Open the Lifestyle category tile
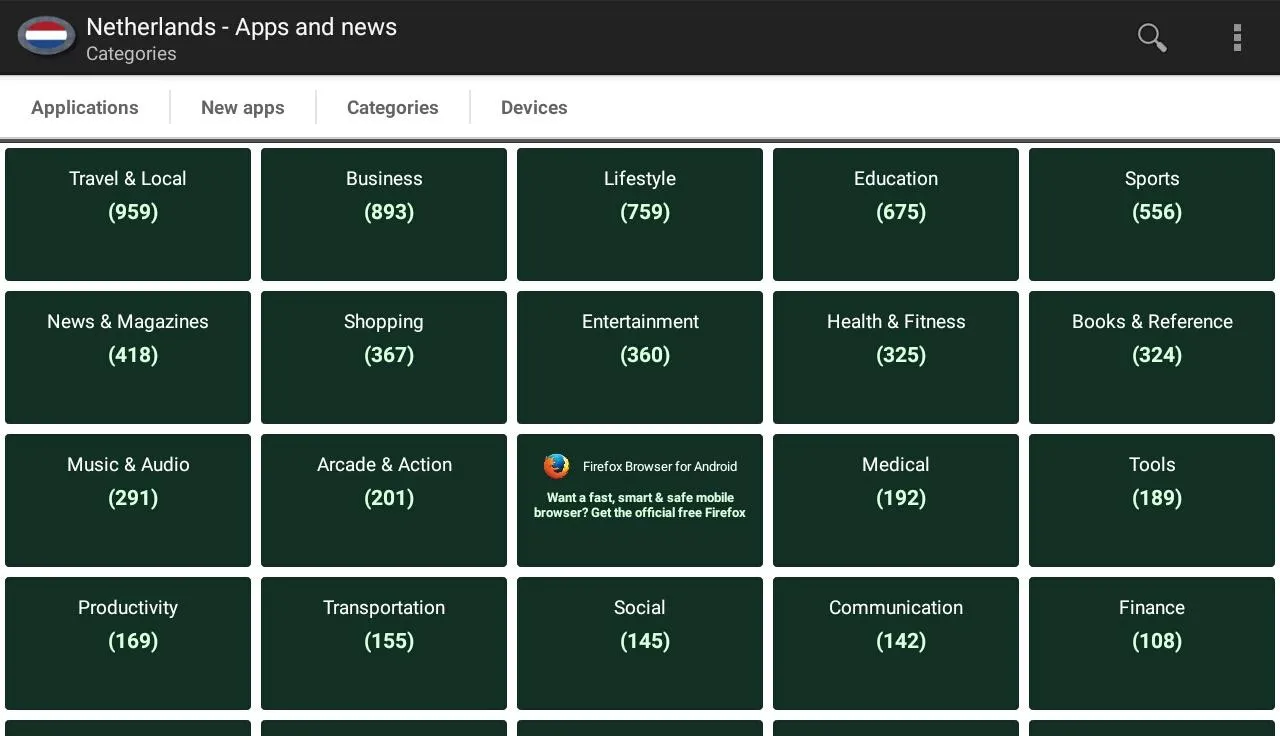Viewport: 1280px width, 736px height. point(640,214)
